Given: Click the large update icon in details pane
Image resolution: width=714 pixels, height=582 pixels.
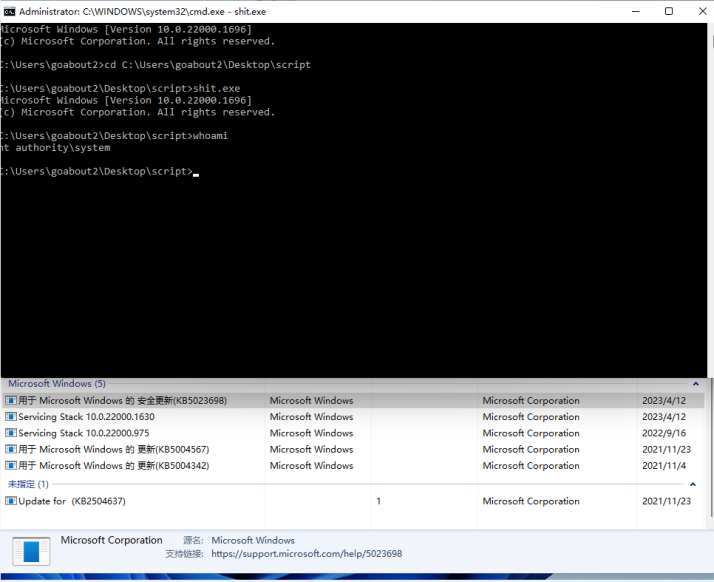Looking at the screenshot, I should coord(31,551).
